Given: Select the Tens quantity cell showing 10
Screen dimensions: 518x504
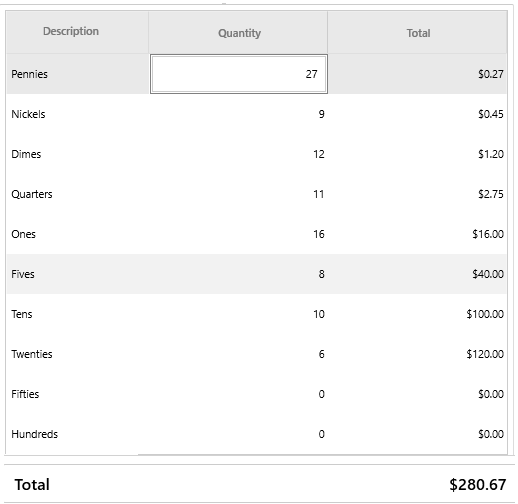Looking at the screenshot, I should click(238, 314).
